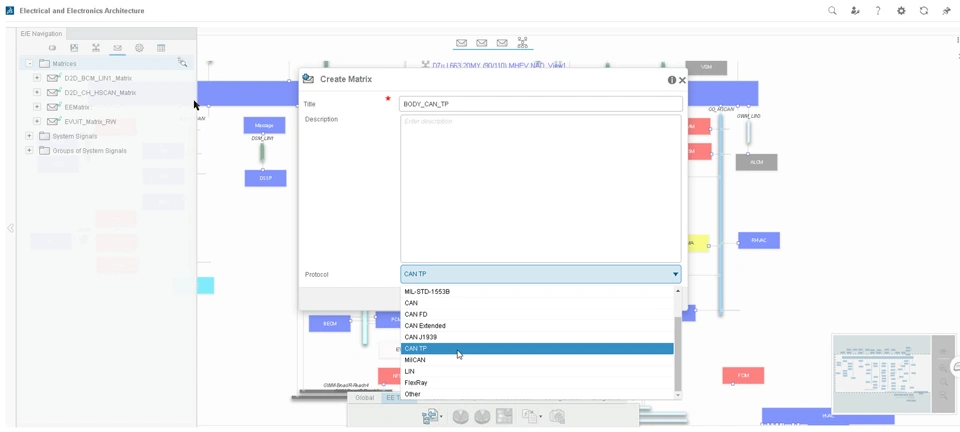Expand the D2D_BCM_LIN1_Matrix node
Screen dimensions: 960x432
point(37,78)
